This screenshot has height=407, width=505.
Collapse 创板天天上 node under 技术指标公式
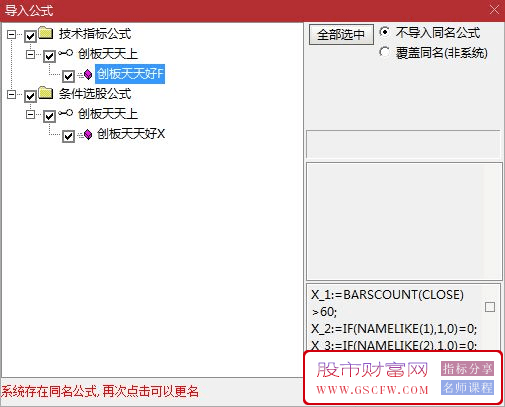tap(31, 54)
